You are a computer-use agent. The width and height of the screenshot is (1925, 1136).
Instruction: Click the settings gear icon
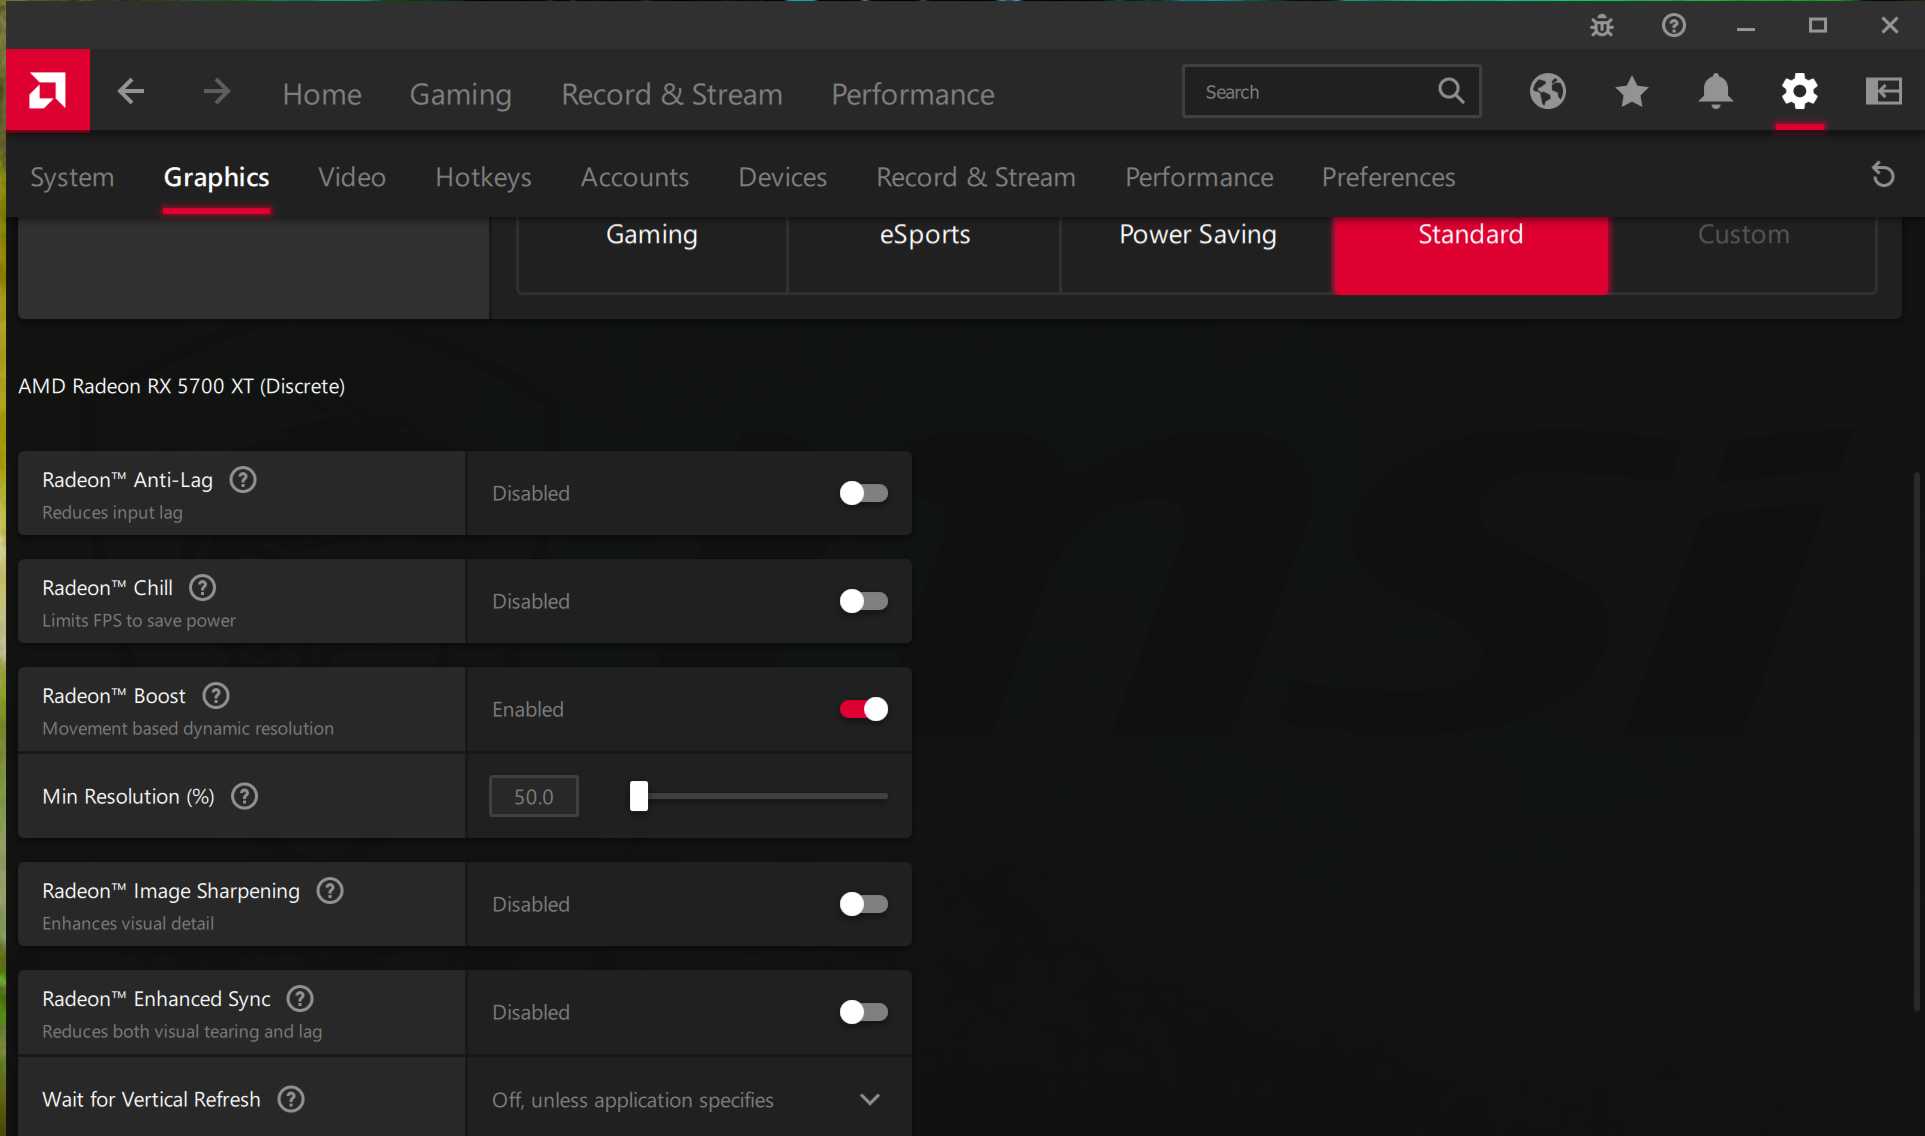click(x=1799, y=91)
